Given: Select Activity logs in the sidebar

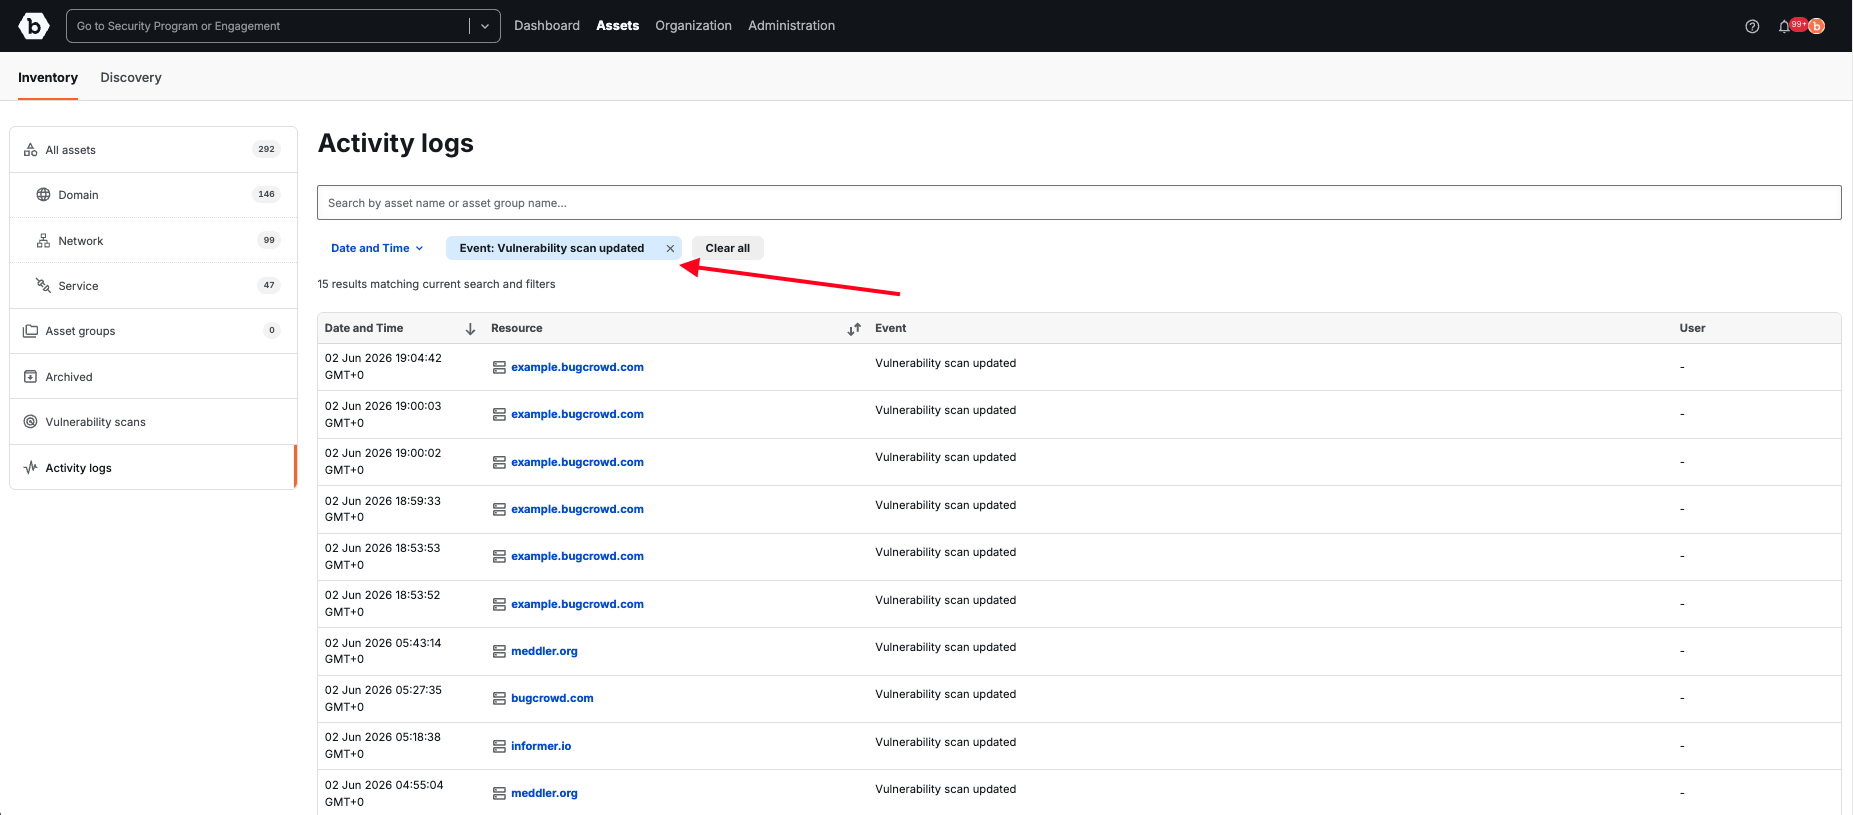Looking at the screenshot, I should [x=153, y=468].
